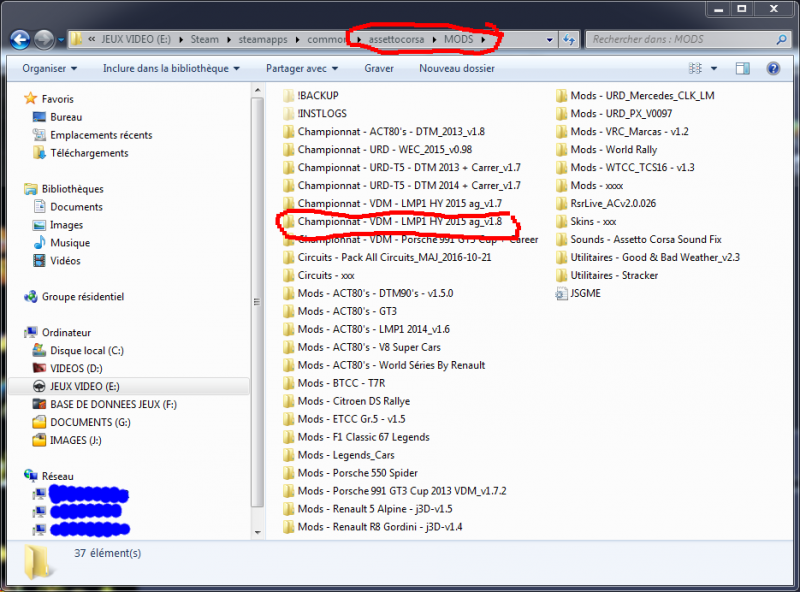The width and height of the screenshot is (800, 592).
Task: Open Téléchargements in favorites
Action: point(89,153)
